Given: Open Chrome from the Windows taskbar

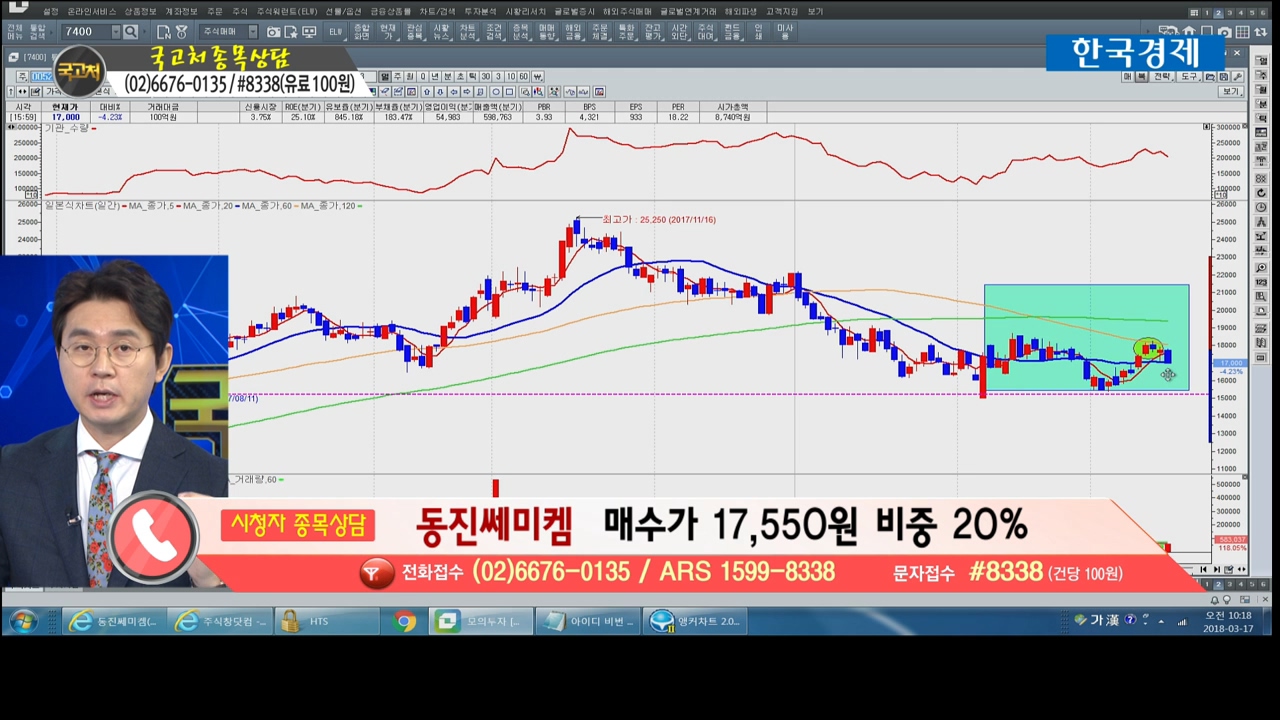Looking at the screenshot, I should pos(404,622).
